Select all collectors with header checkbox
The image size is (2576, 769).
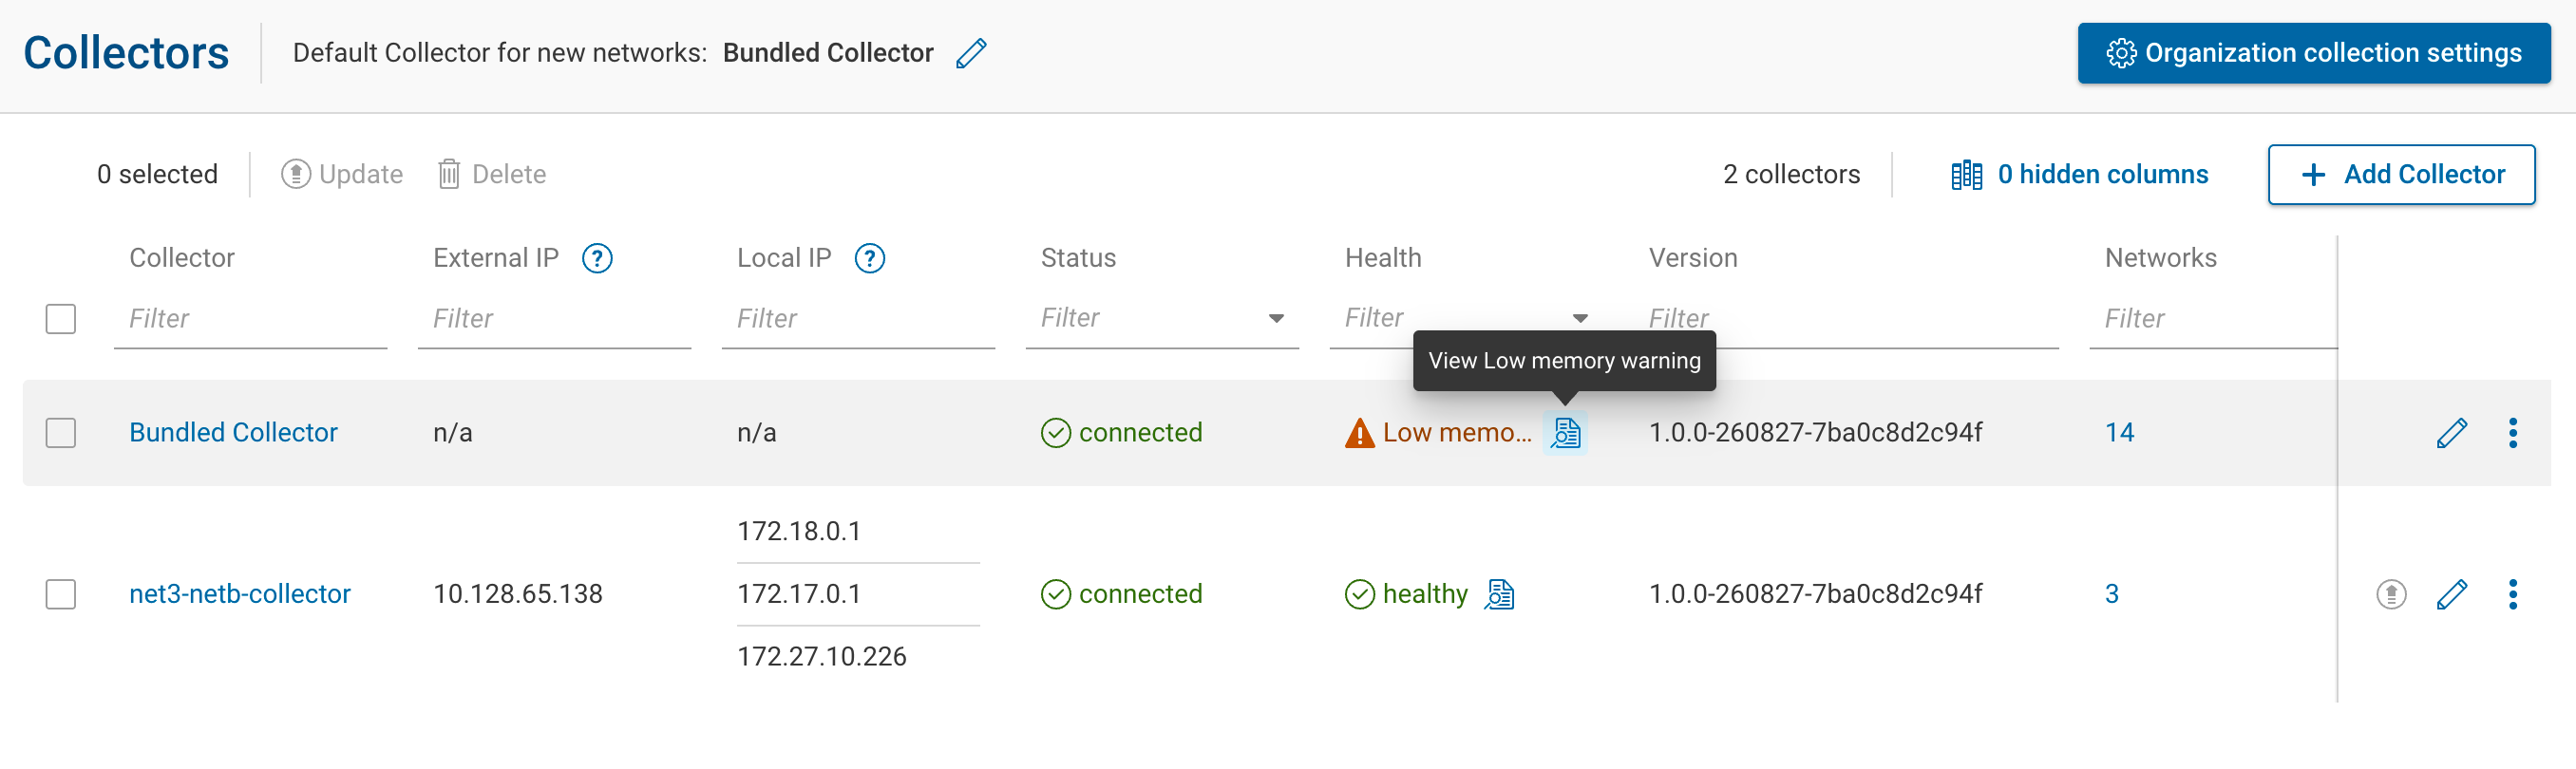(61, 319)
